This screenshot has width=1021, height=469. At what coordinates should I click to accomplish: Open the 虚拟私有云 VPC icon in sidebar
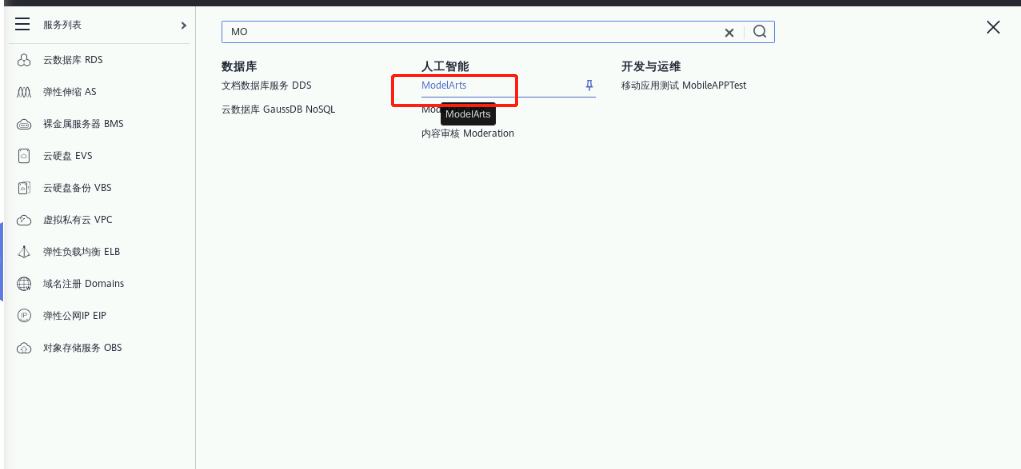[23, 220]
